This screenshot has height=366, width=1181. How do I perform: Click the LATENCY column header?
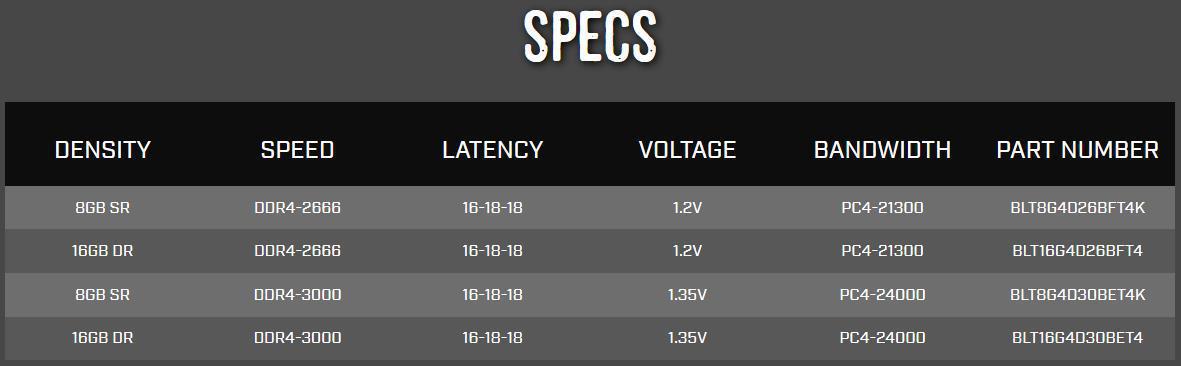pyautogui.click(x=493, y=150)
